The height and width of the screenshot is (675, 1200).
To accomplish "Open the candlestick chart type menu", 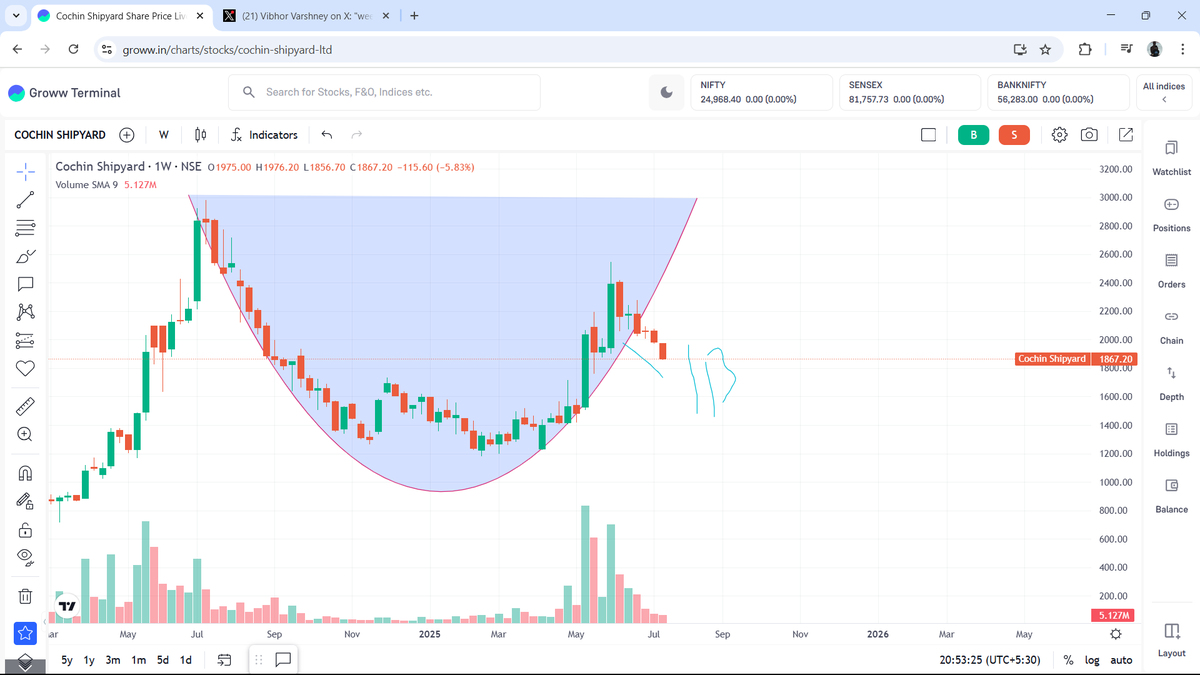I will point(200,135).
